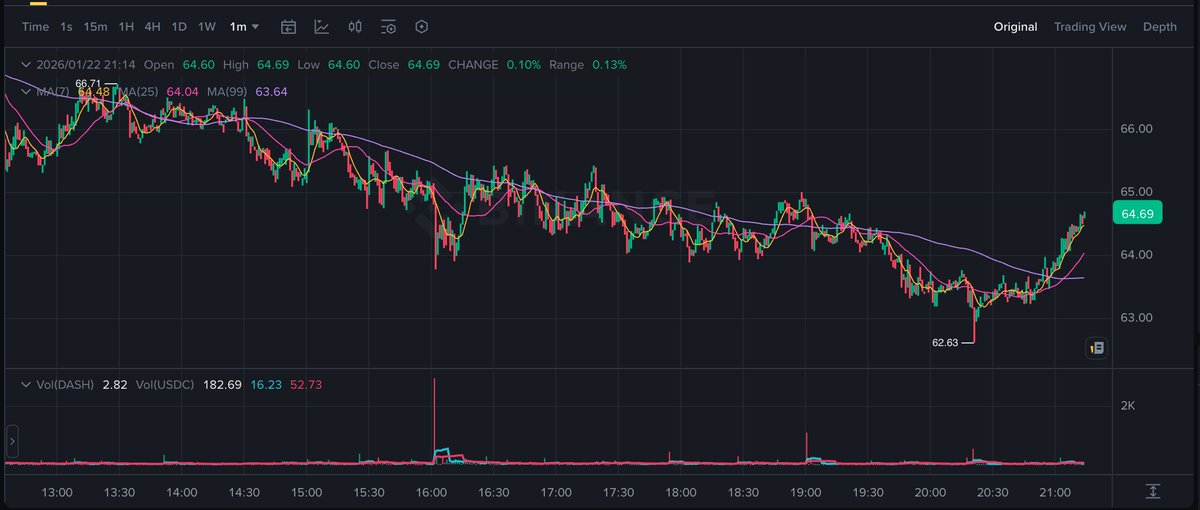Collapse the MA indicator row chevron
Viewport: 1200px width, 510px height.
click(26, 92)
